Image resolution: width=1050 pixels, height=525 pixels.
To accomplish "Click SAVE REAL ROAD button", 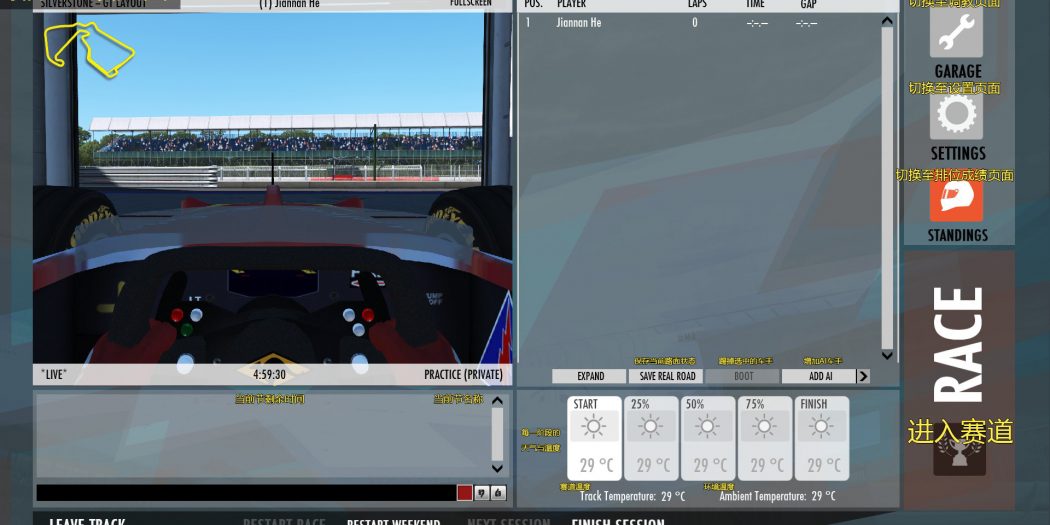I will pyautogui.click(x=667, y=376).
